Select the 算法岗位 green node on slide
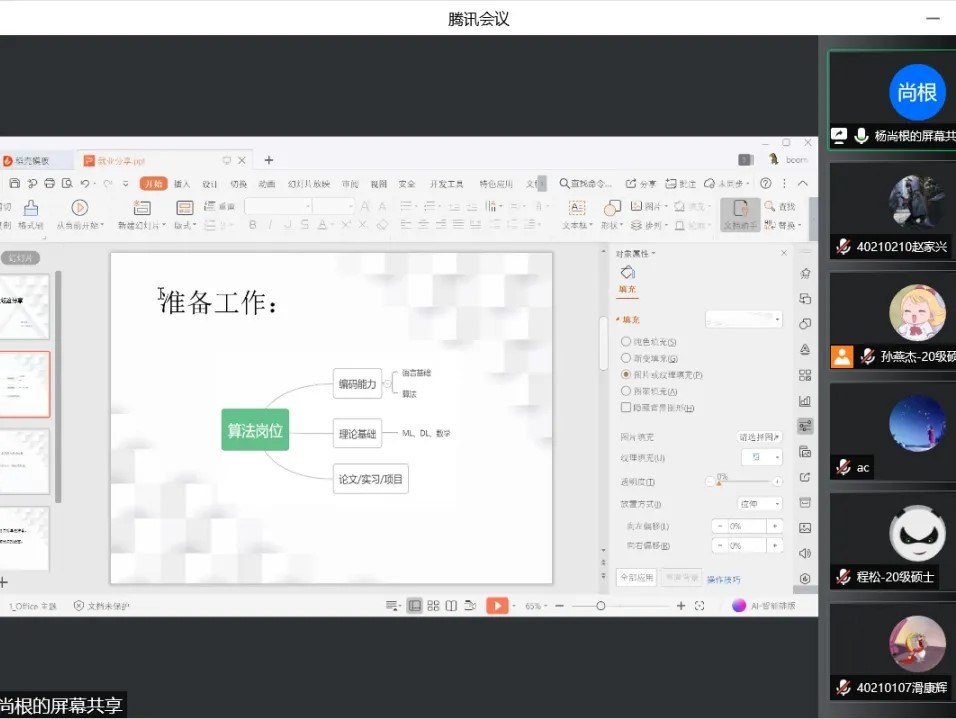 coord(255,430)
